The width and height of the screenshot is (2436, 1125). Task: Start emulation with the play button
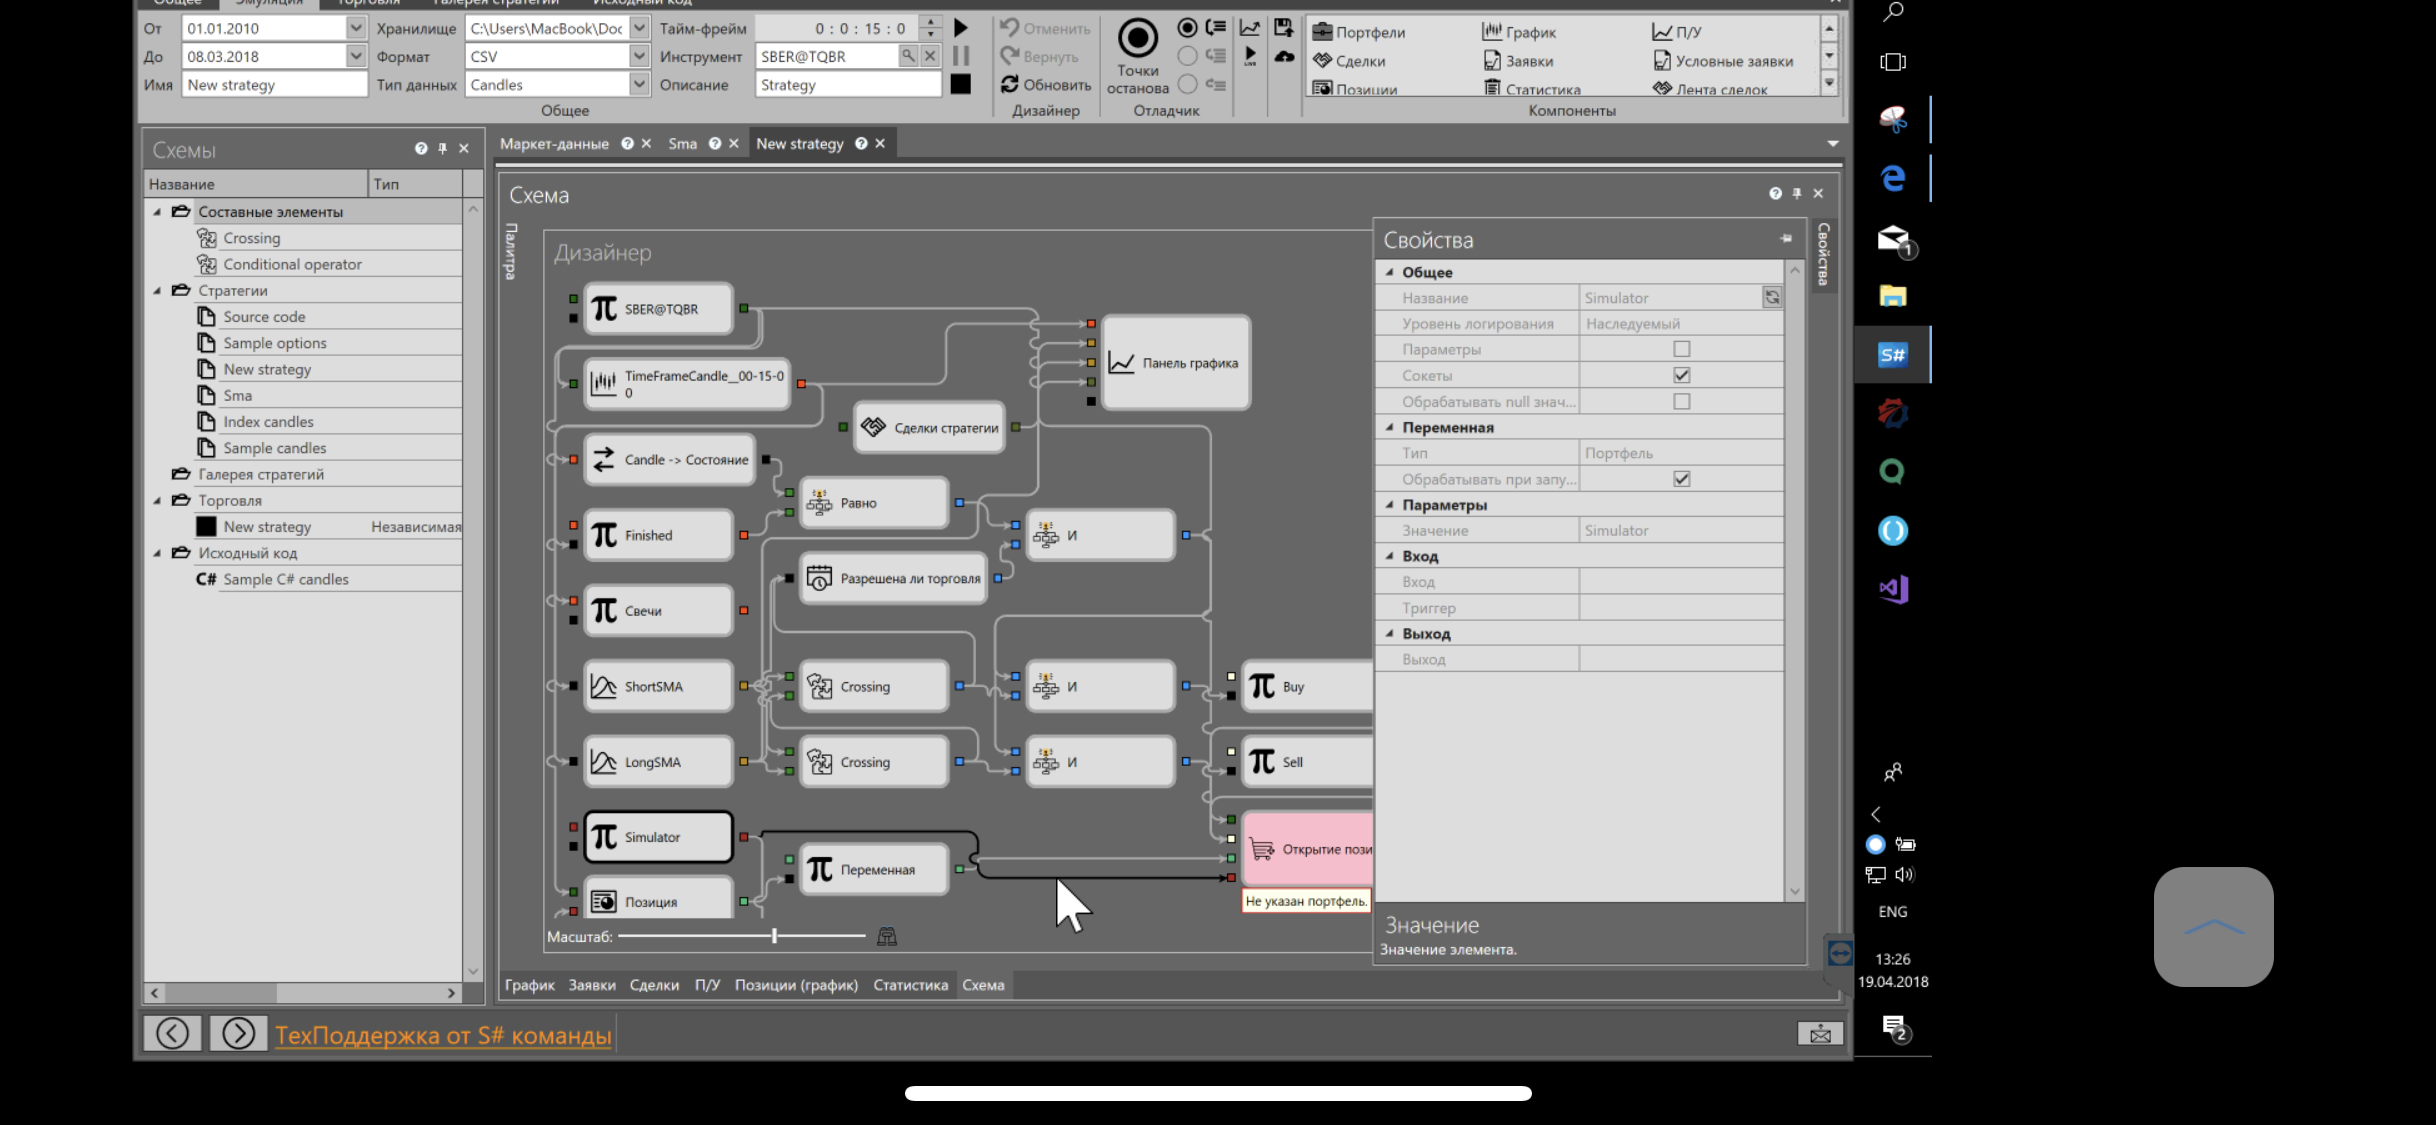coord(961,28)
